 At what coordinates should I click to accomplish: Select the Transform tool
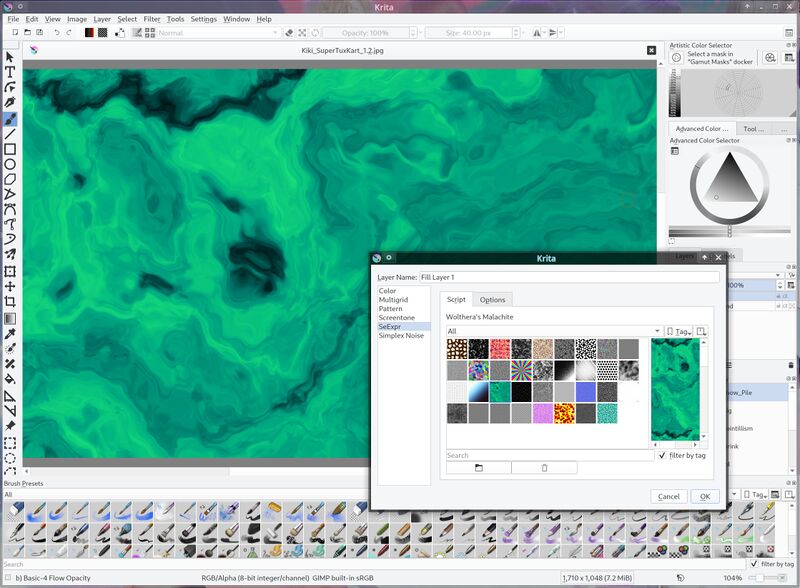click(x=10, y=272)
